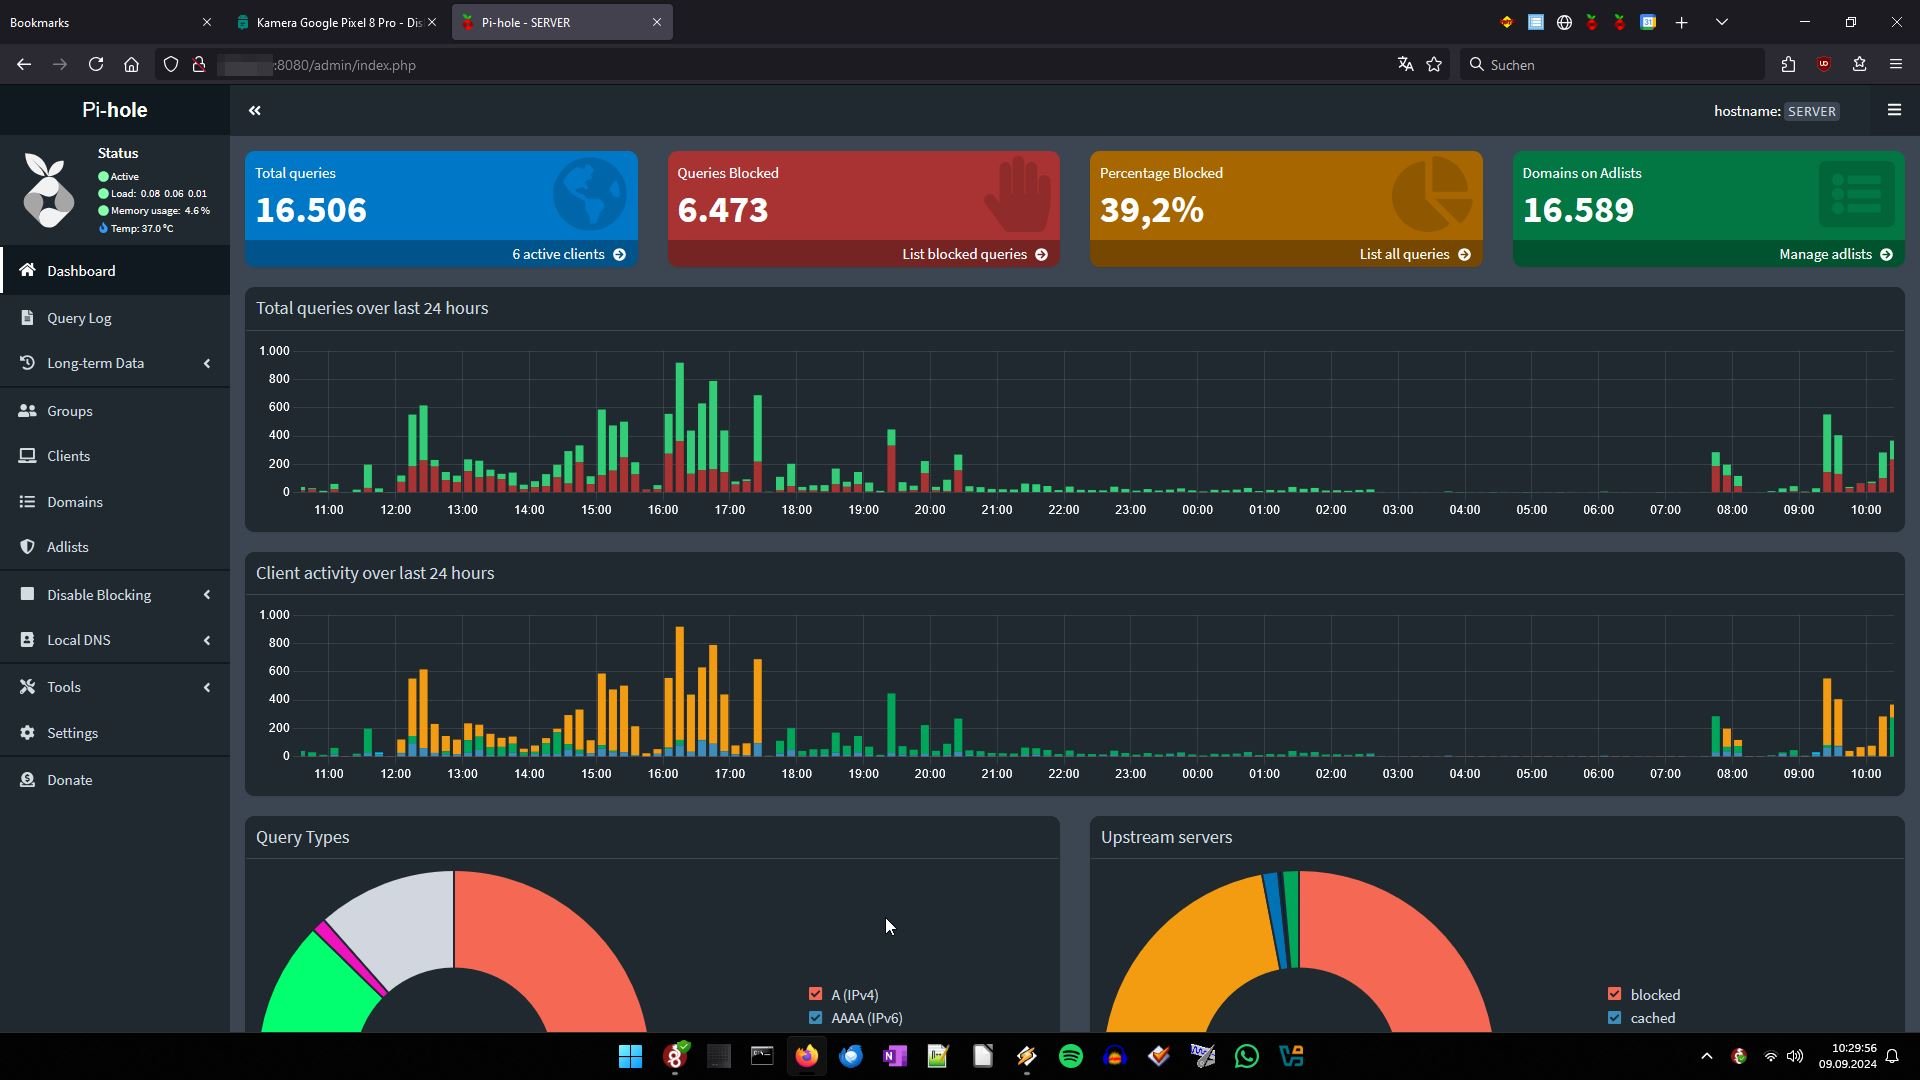Screen dimensions: 1920x1080
Task: Open the top-right hamburger menu next to hostname
Action: pos(1894,110)
